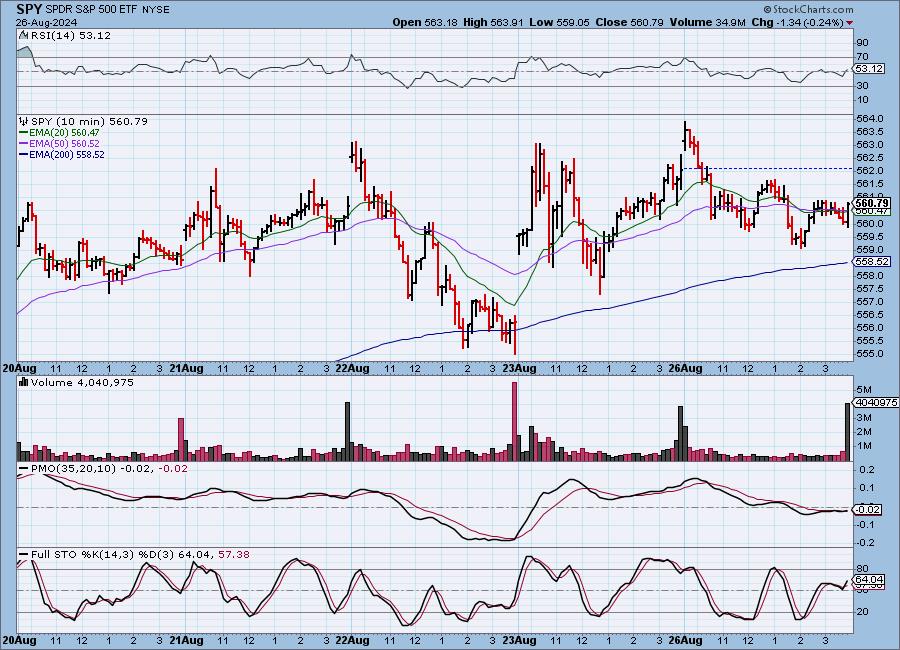Select the SPY (10 min) 560.79 legend

(89, 121)
